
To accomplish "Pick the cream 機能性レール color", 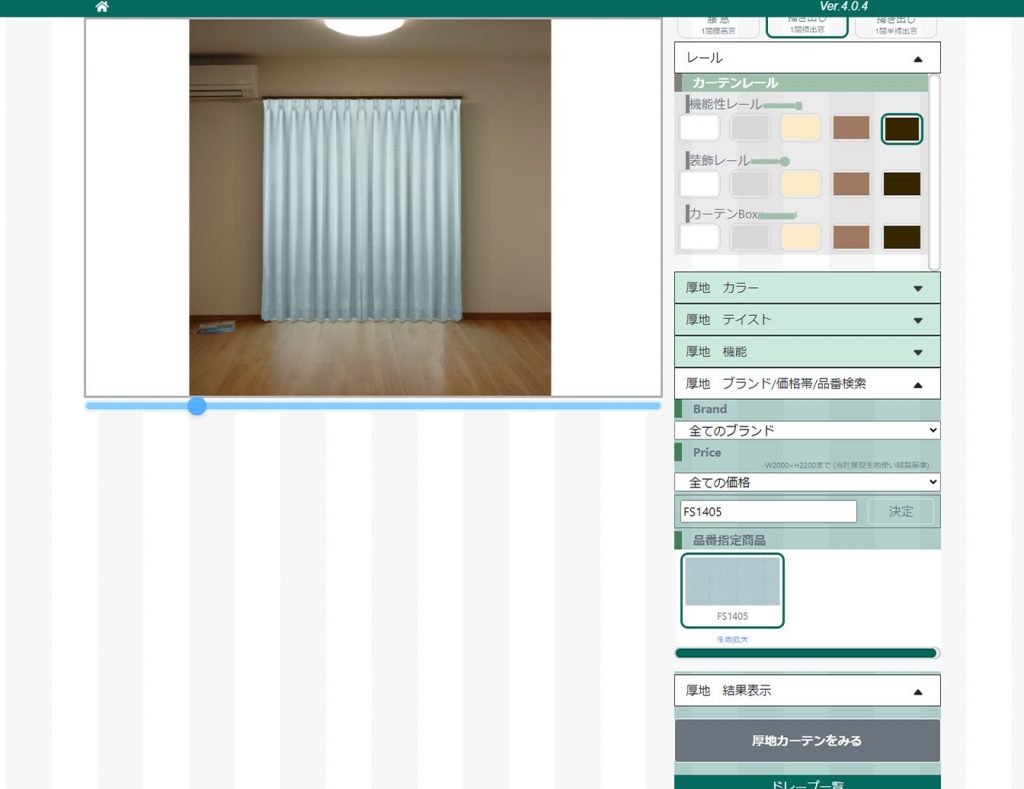I will pyautogui.click(x=801, y=128).
